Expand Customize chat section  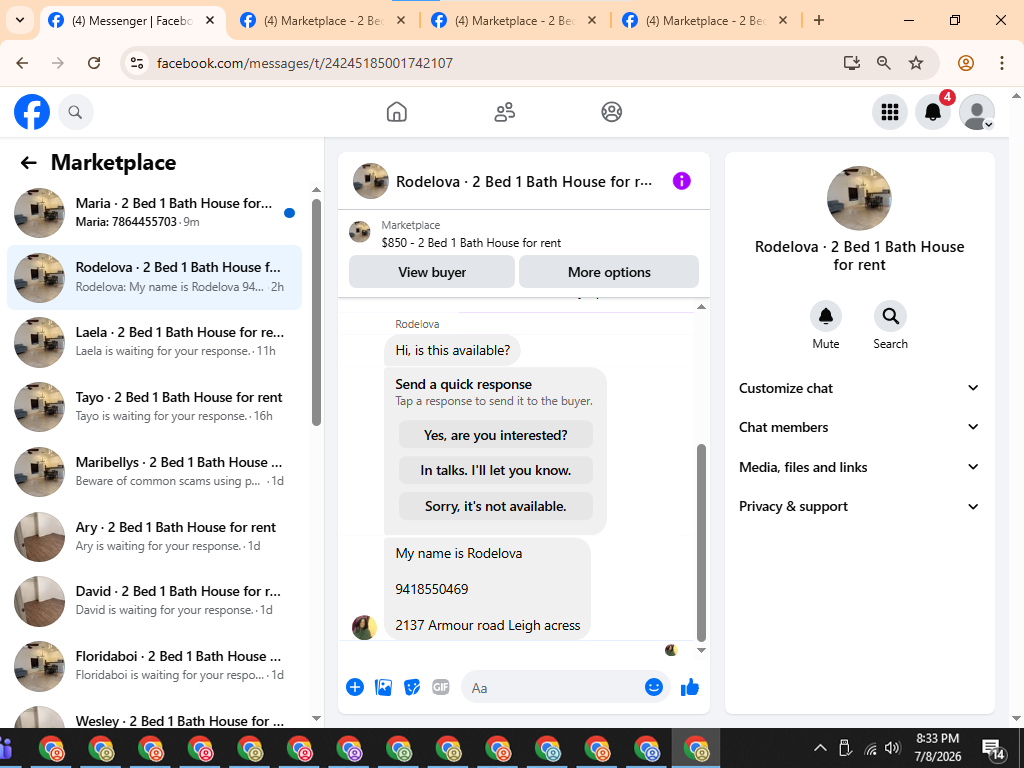(859, 388)
